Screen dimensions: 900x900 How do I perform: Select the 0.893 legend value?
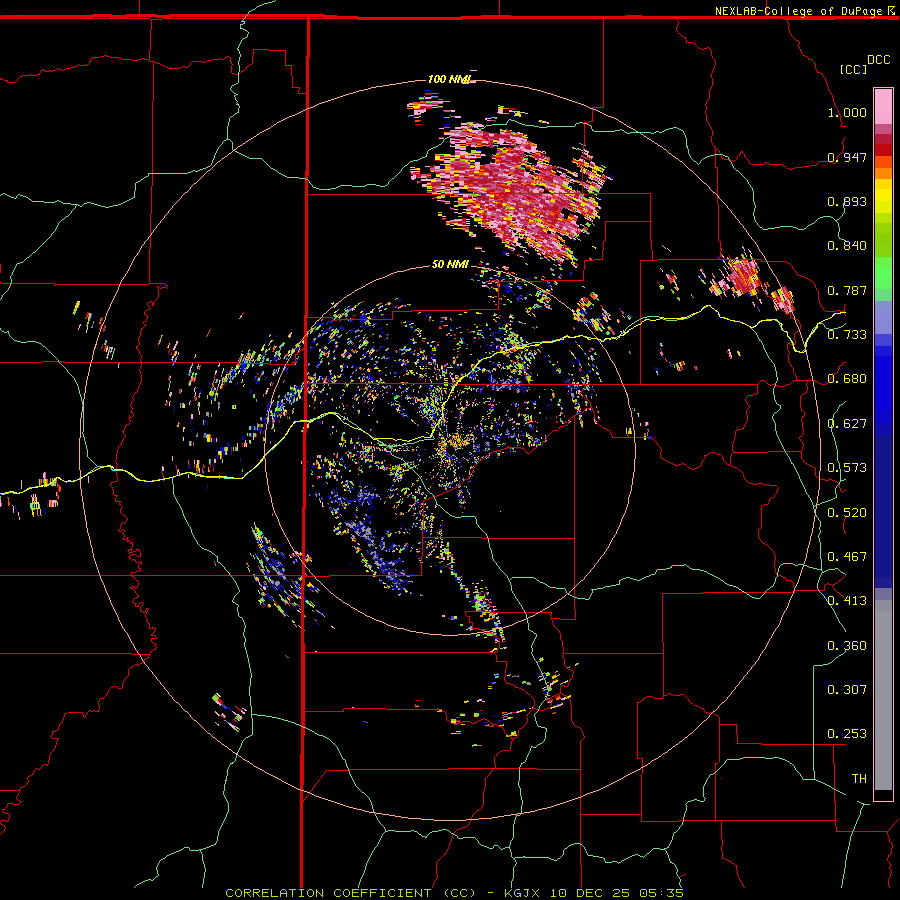(847, 201)
